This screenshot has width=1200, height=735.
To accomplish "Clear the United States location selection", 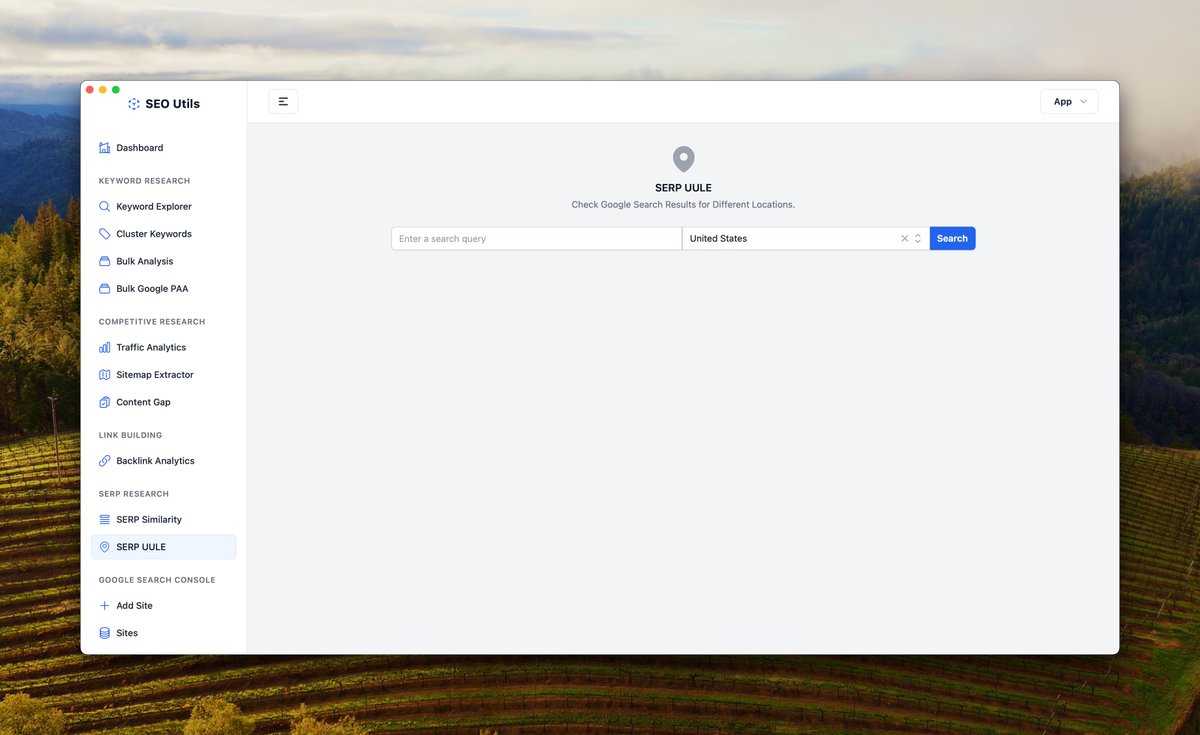I will 905,239.
